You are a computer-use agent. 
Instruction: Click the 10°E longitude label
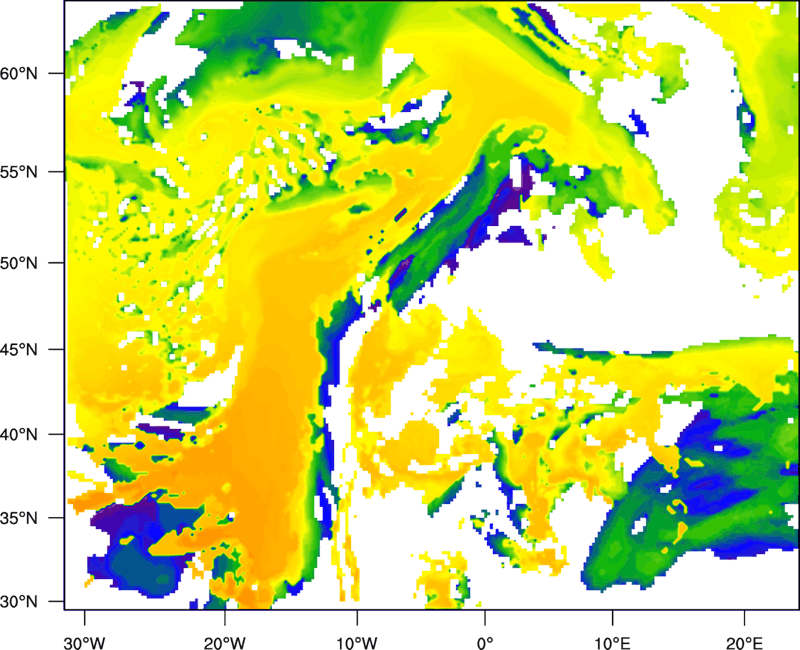point(612,643)
